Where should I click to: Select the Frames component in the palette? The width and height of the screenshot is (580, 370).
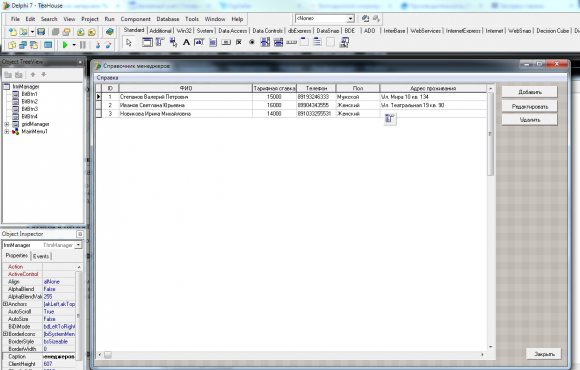pyautogui.click(x=147, y=43)
